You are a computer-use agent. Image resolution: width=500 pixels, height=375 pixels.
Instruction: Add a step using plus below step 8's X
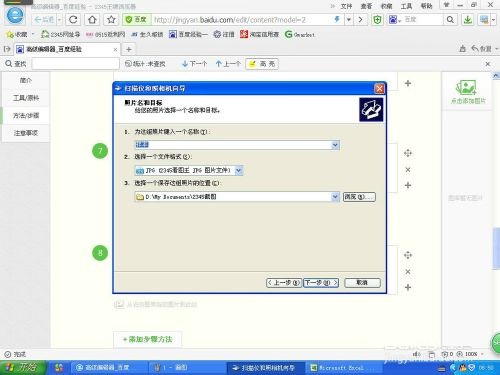click(x=408, y=287)
